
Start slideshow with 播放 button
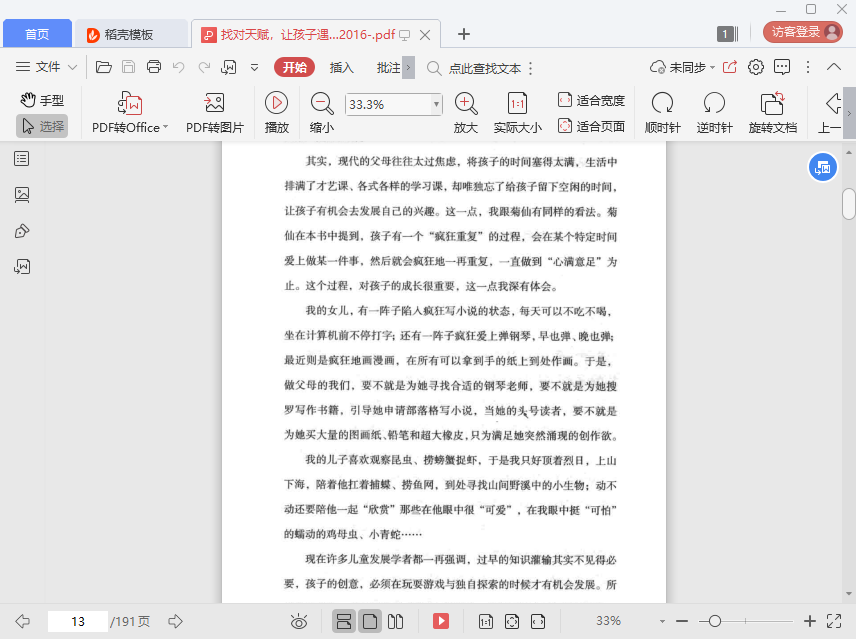point(277,112)
